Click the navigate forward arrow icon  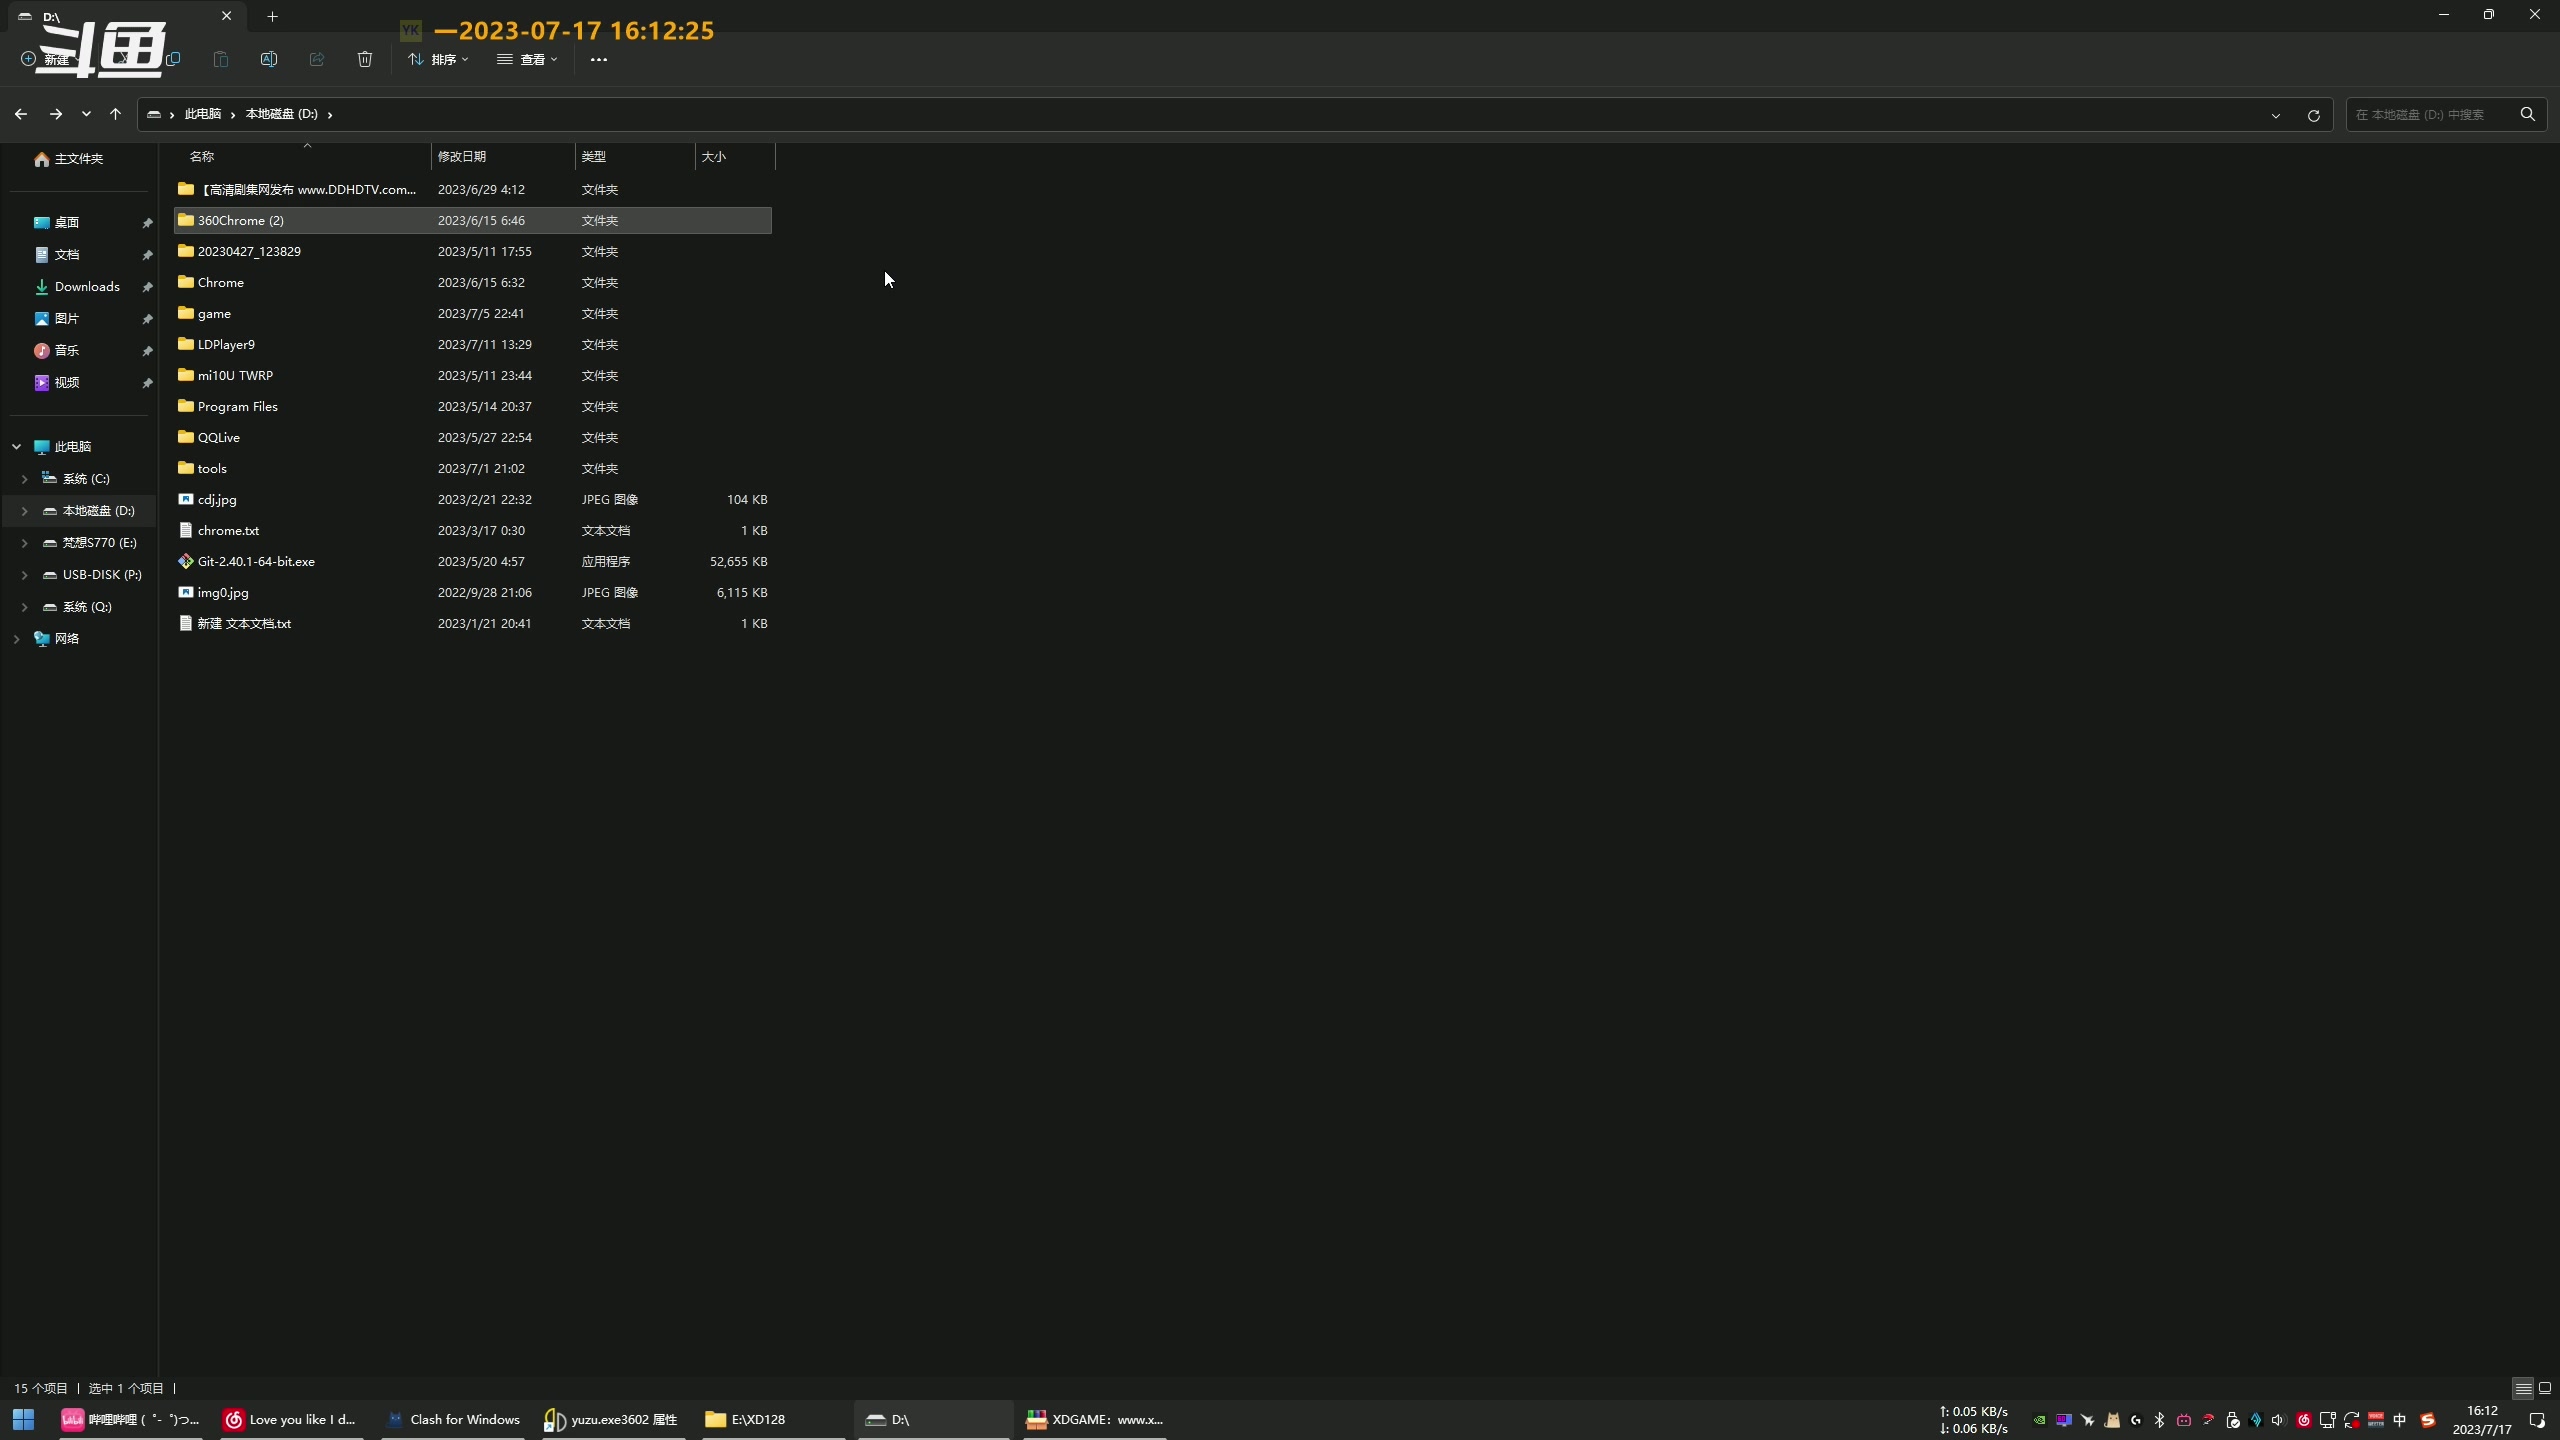[55, 113]
